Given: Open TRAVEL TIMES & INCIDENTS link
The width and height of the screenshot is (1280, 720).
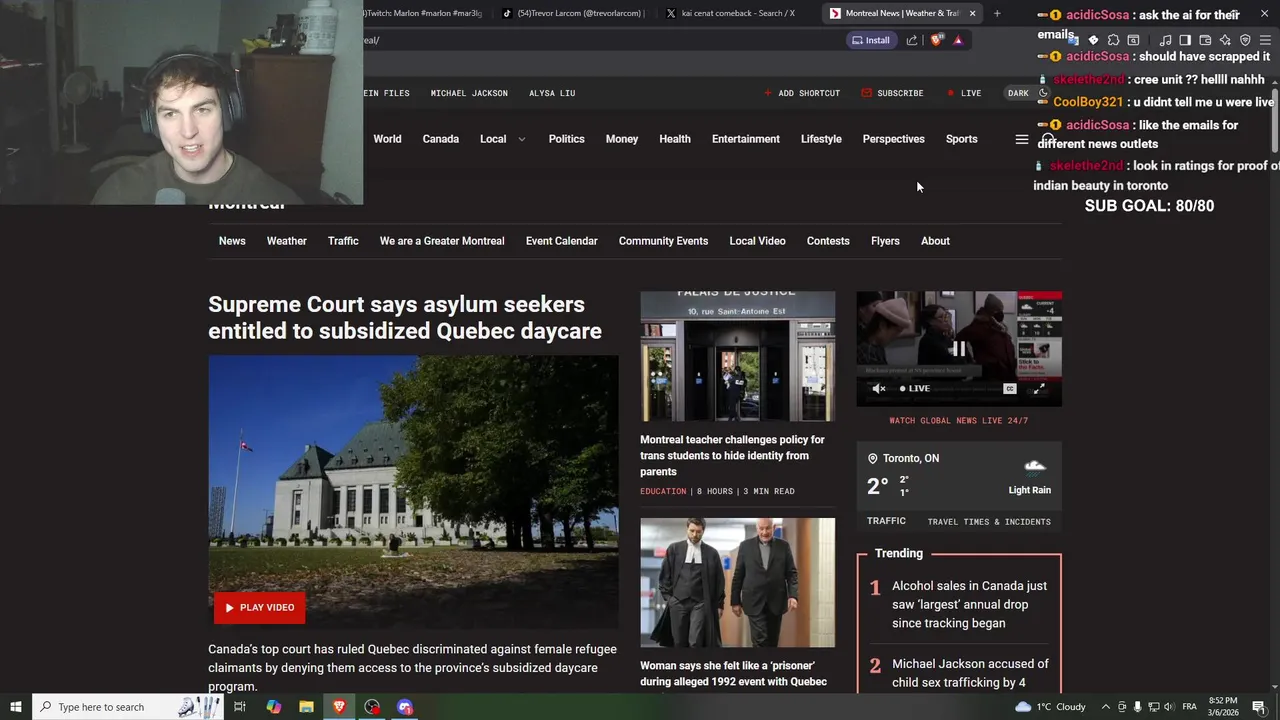Looking at the screenshot, I should pos(989,522).
